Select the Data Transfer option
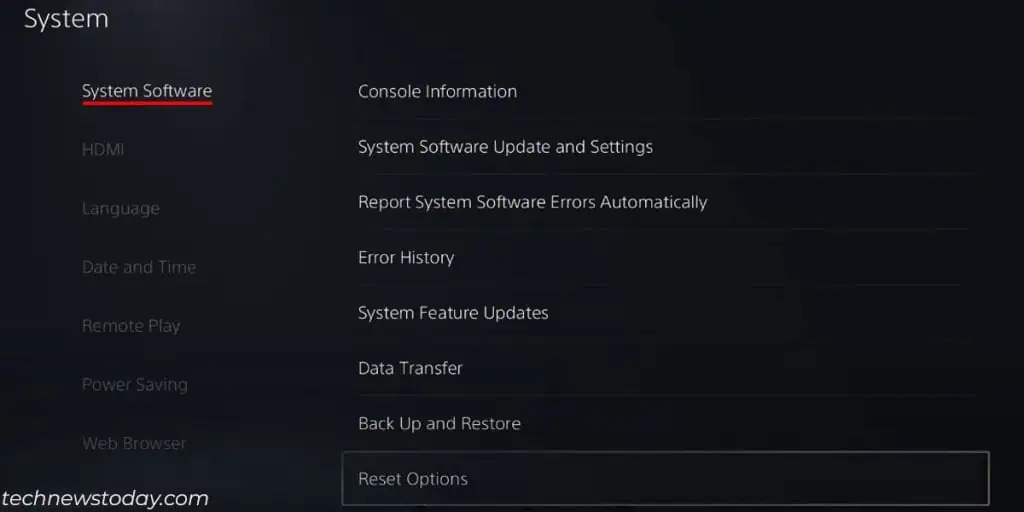The width and height of the screenshot is (1024, 512). coord(410,368)
